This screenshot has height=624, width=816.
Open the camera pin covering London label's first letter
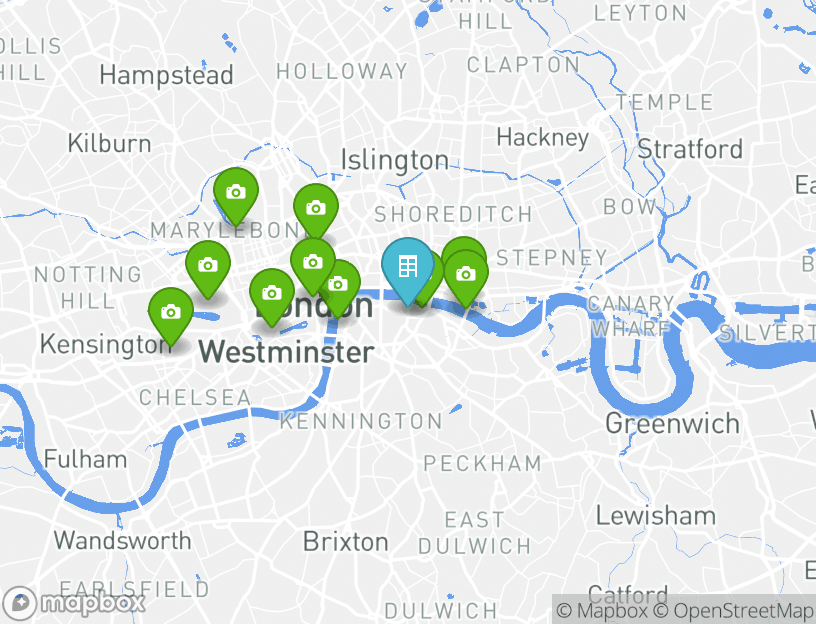pos(272,295)
